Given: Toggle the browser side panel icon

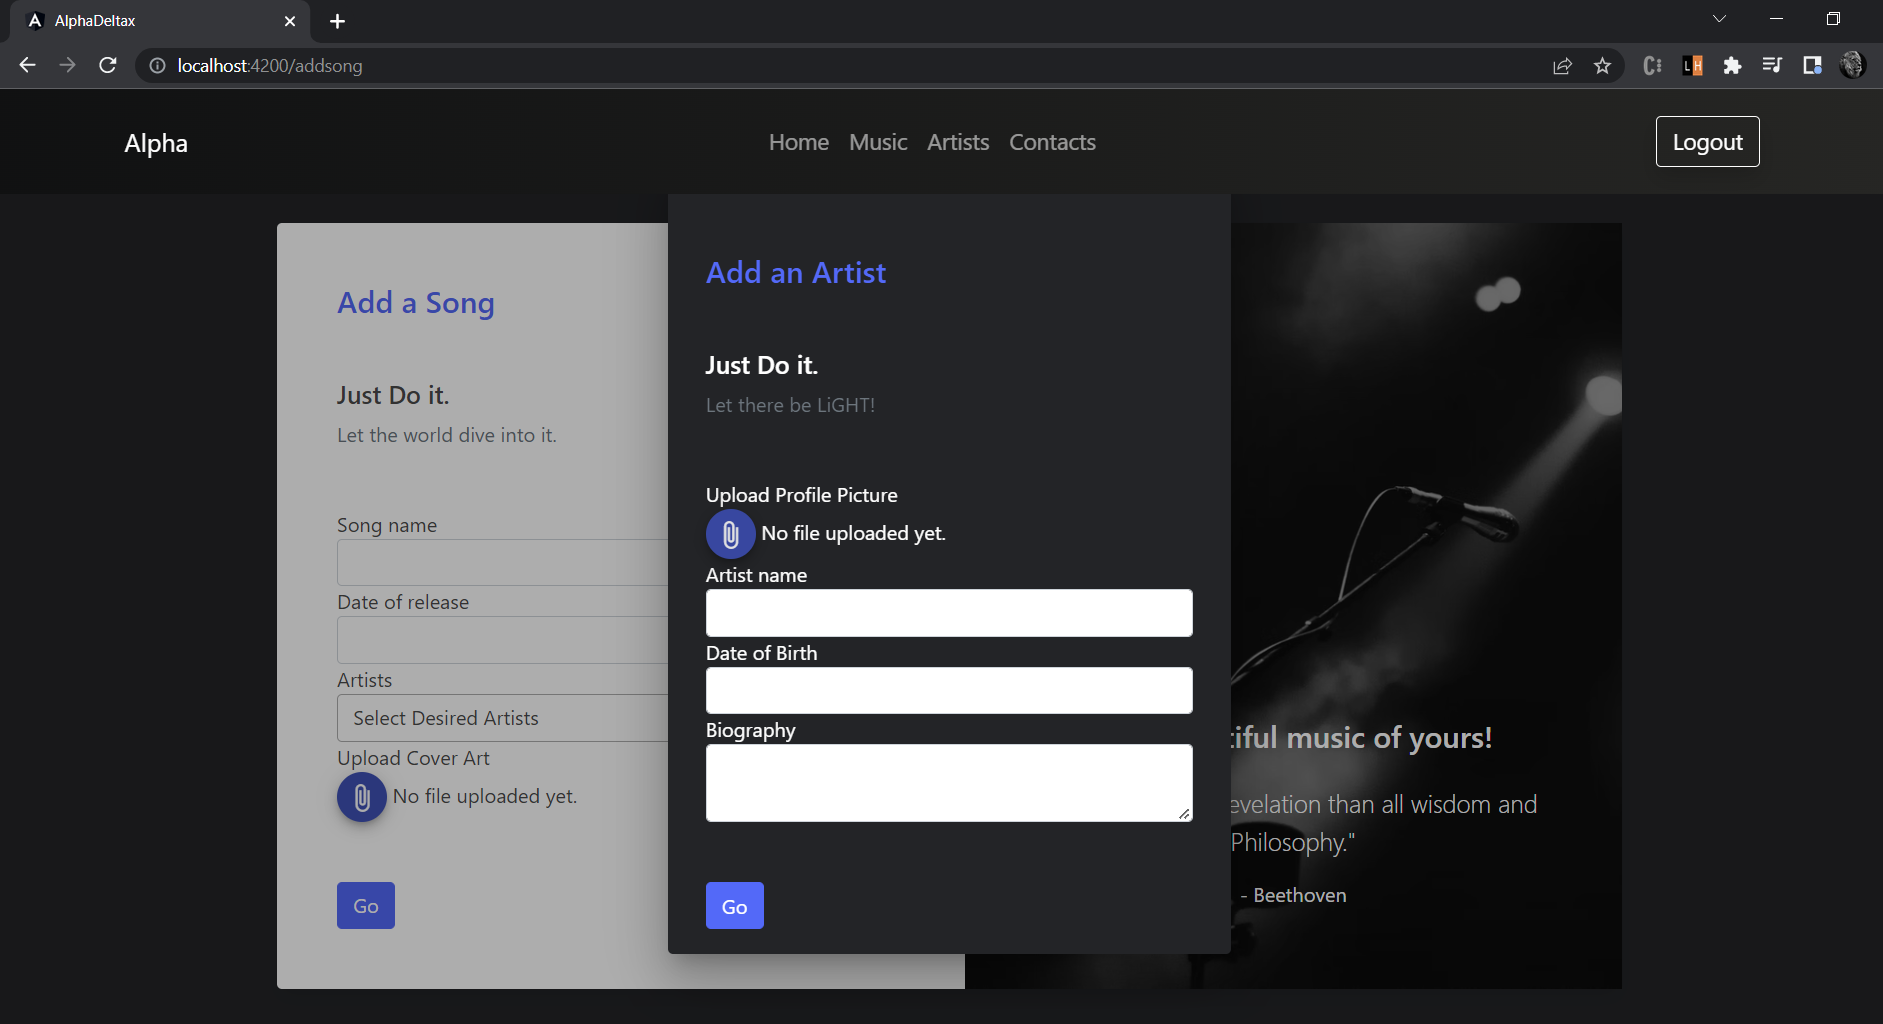Looking at the screenshot, I should (x=1812, y=66).
